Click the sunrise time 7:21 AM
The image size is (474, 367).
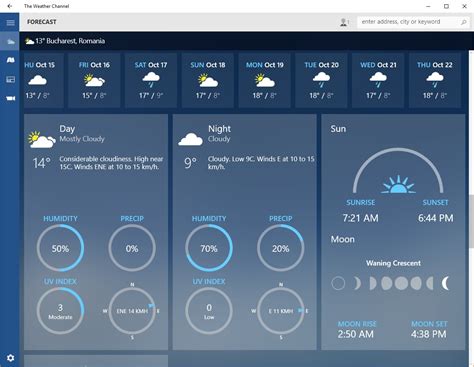click(x=361, y=218)
